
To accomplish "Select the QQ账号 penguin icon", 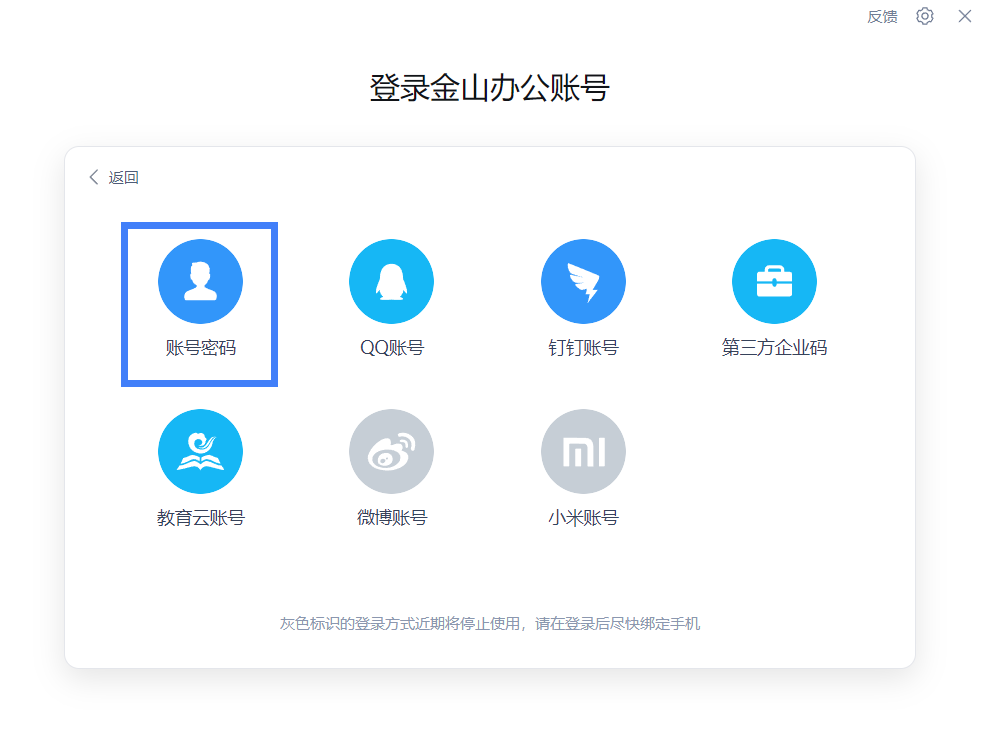I will [x=392, y=282].
